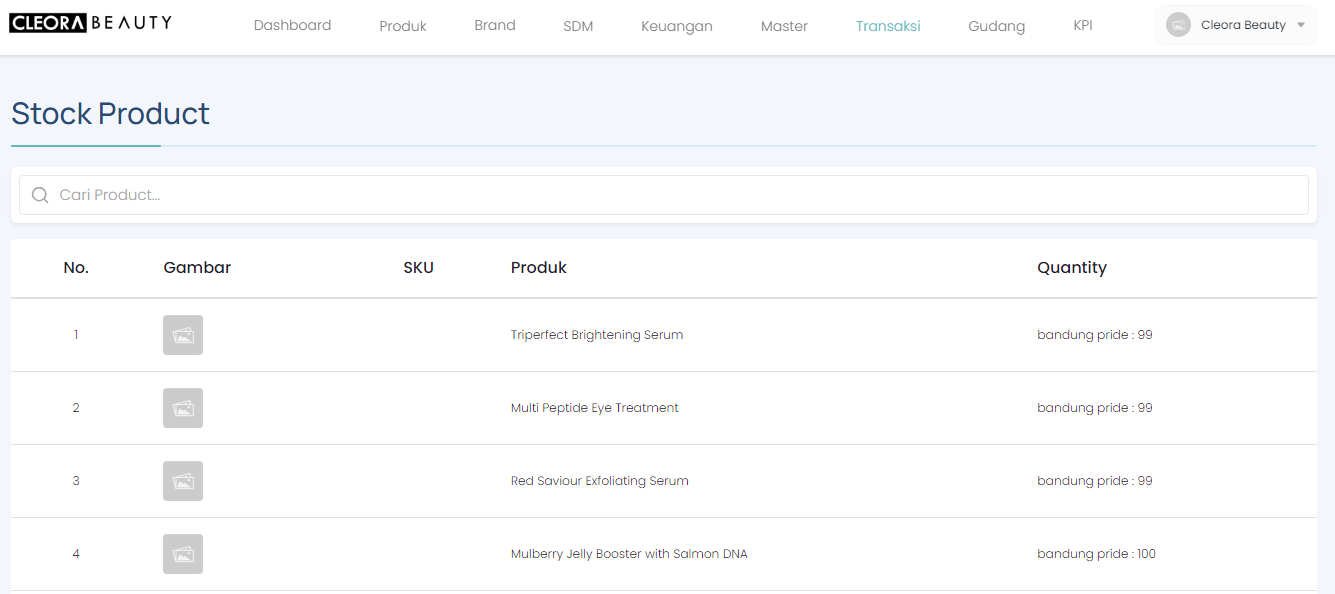The image size is (1335, 594).
Task: Open the KPI menu
Action: tap(1082, 26)
